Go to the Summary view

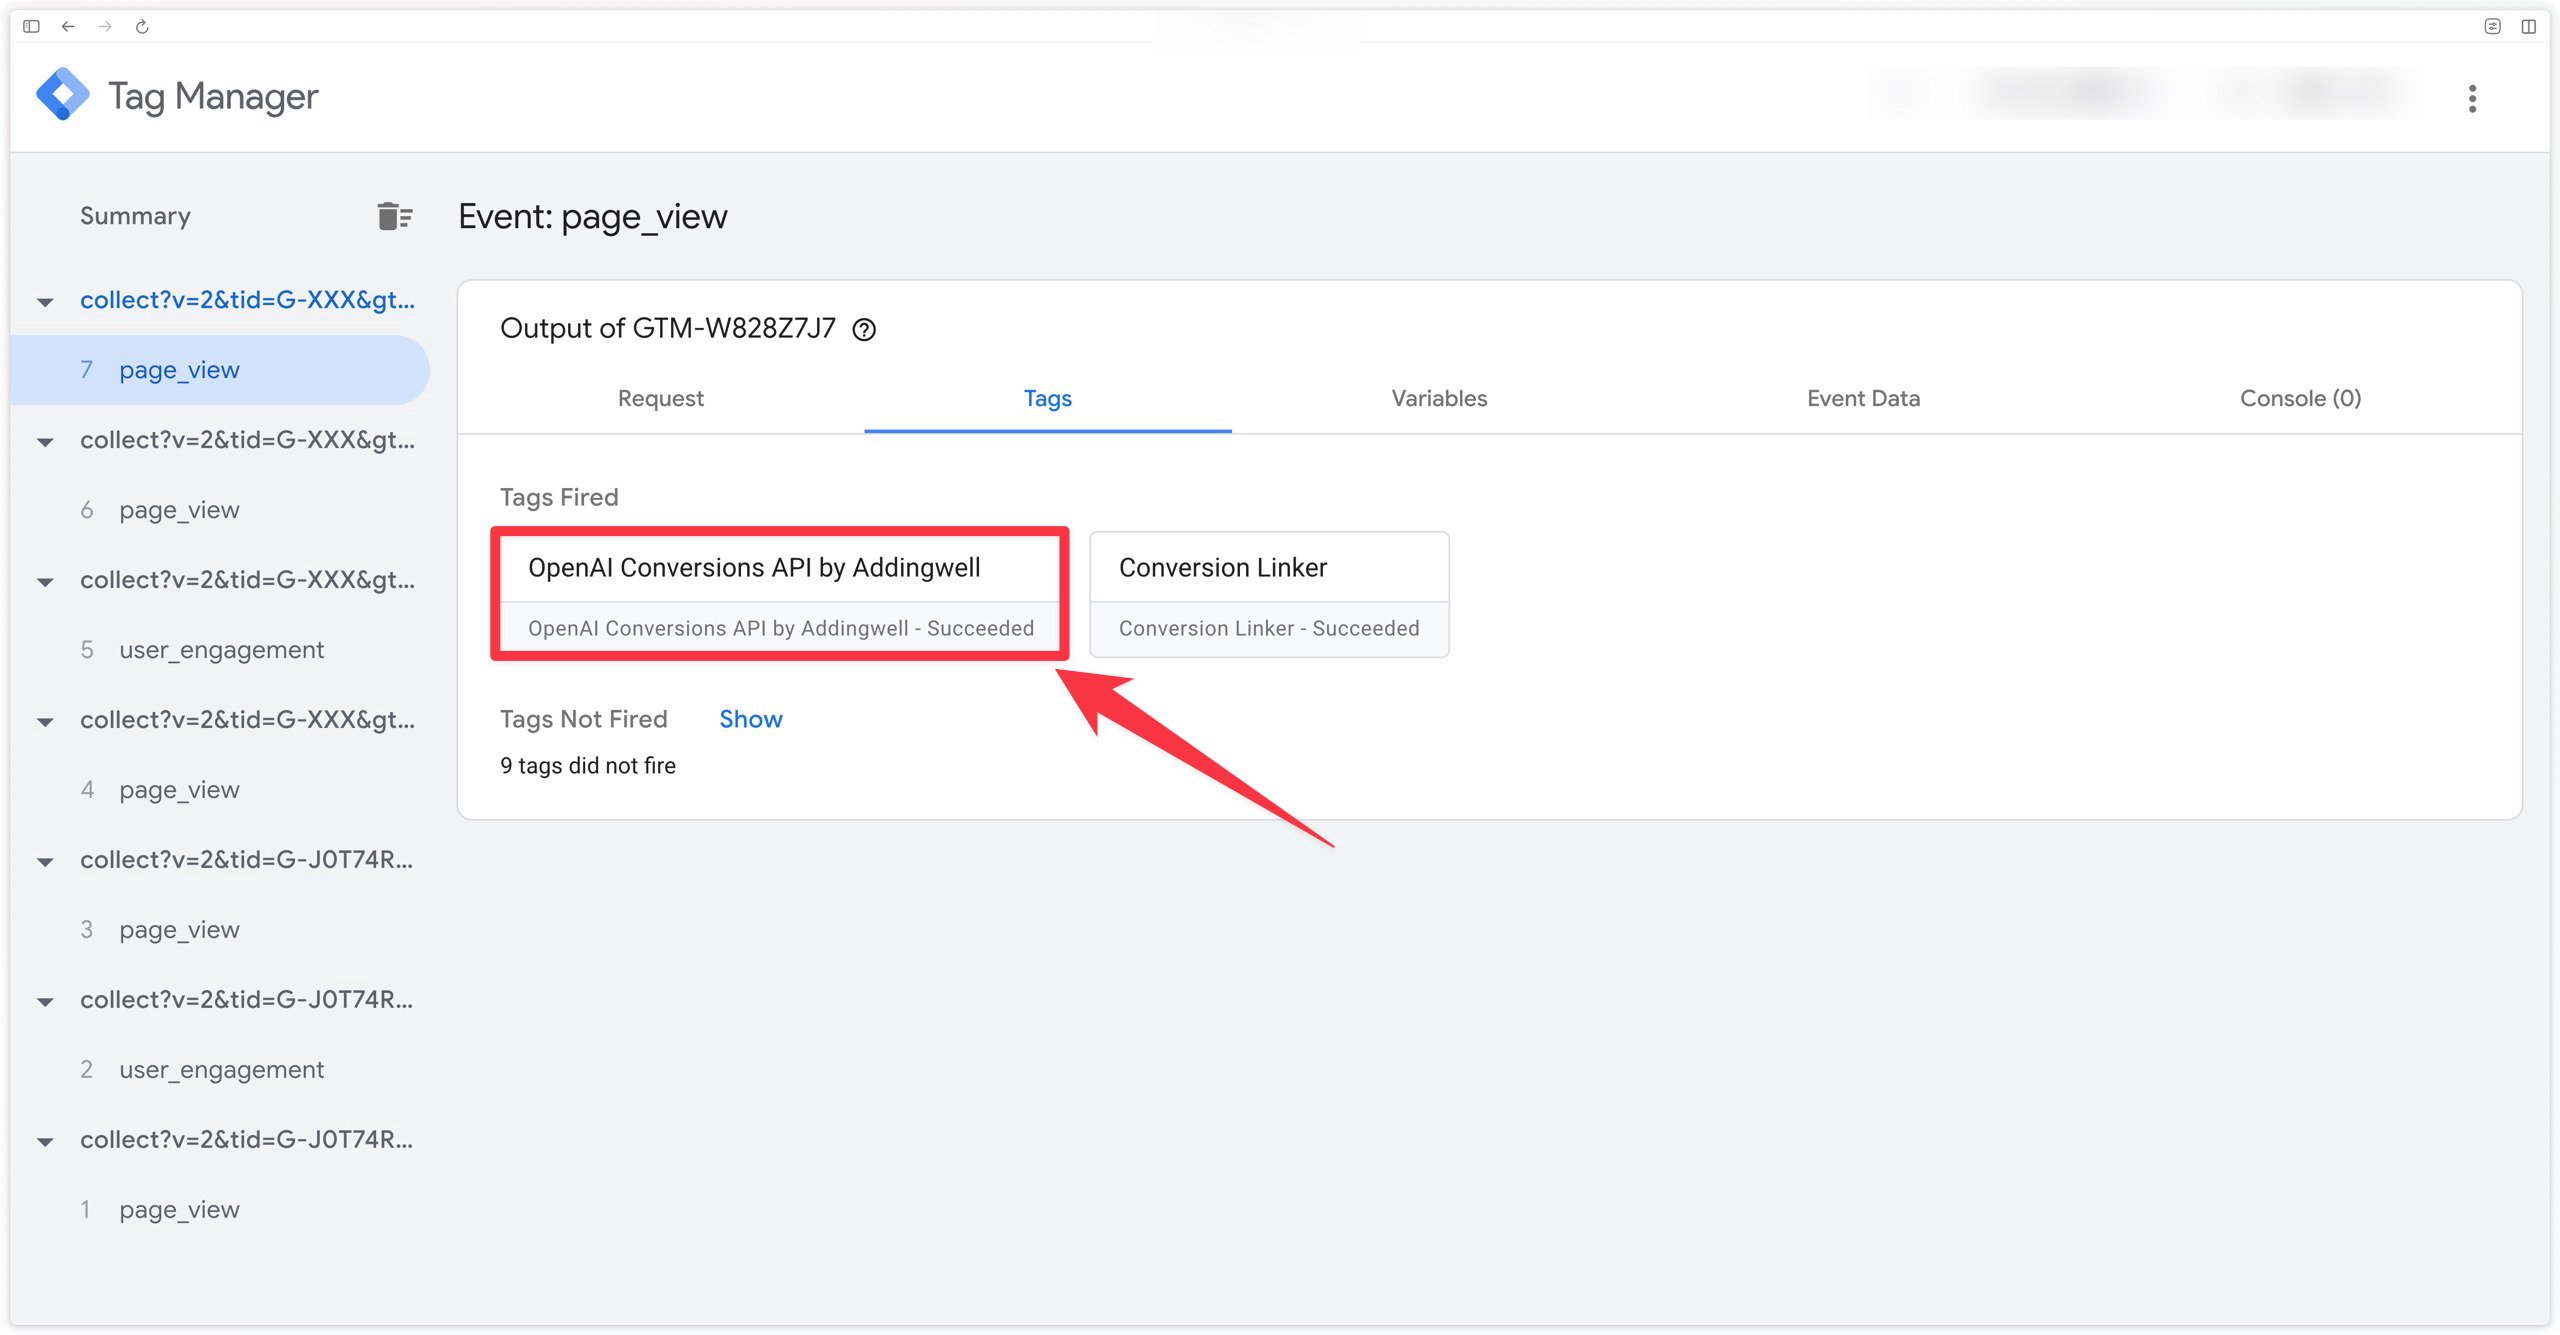point(135,216)
